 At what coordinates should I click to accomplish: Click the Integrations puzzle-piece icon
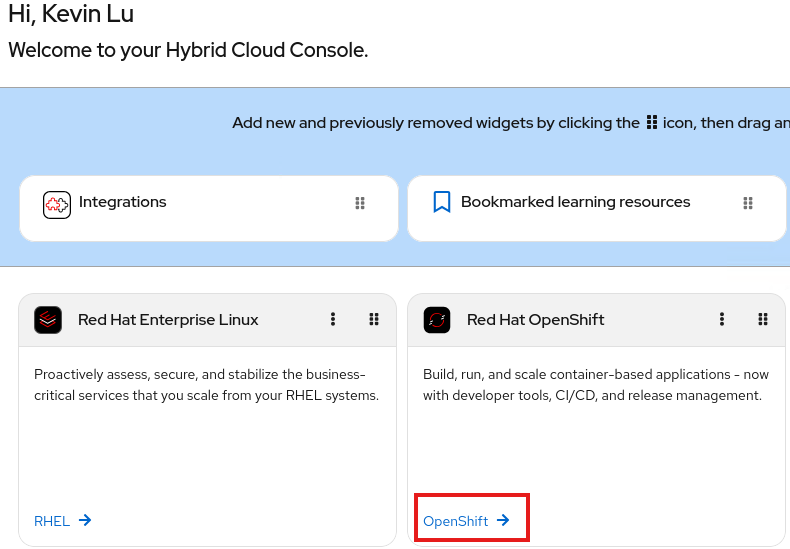coord(57,205)
